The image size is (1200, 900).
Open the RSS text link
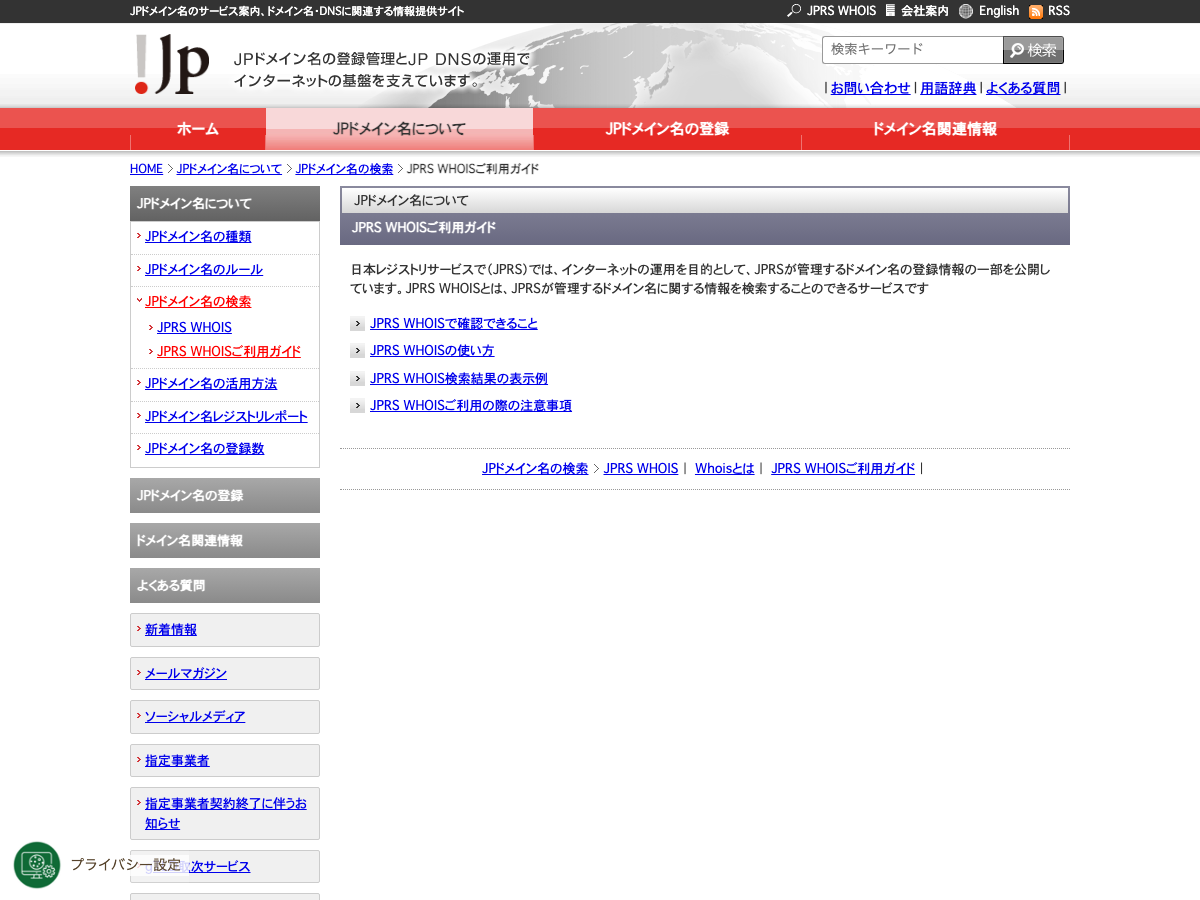[1059, 11]
